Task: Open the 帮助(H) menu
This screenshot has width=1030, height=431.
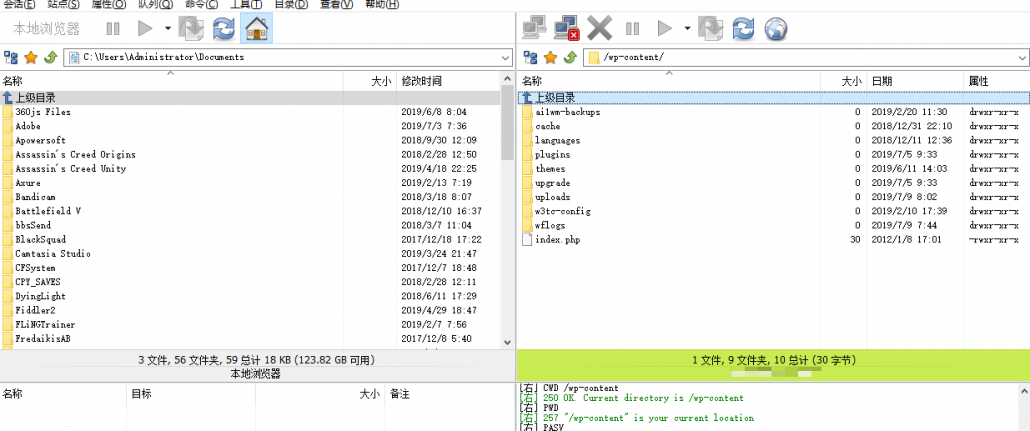Action: pos(382,4)
